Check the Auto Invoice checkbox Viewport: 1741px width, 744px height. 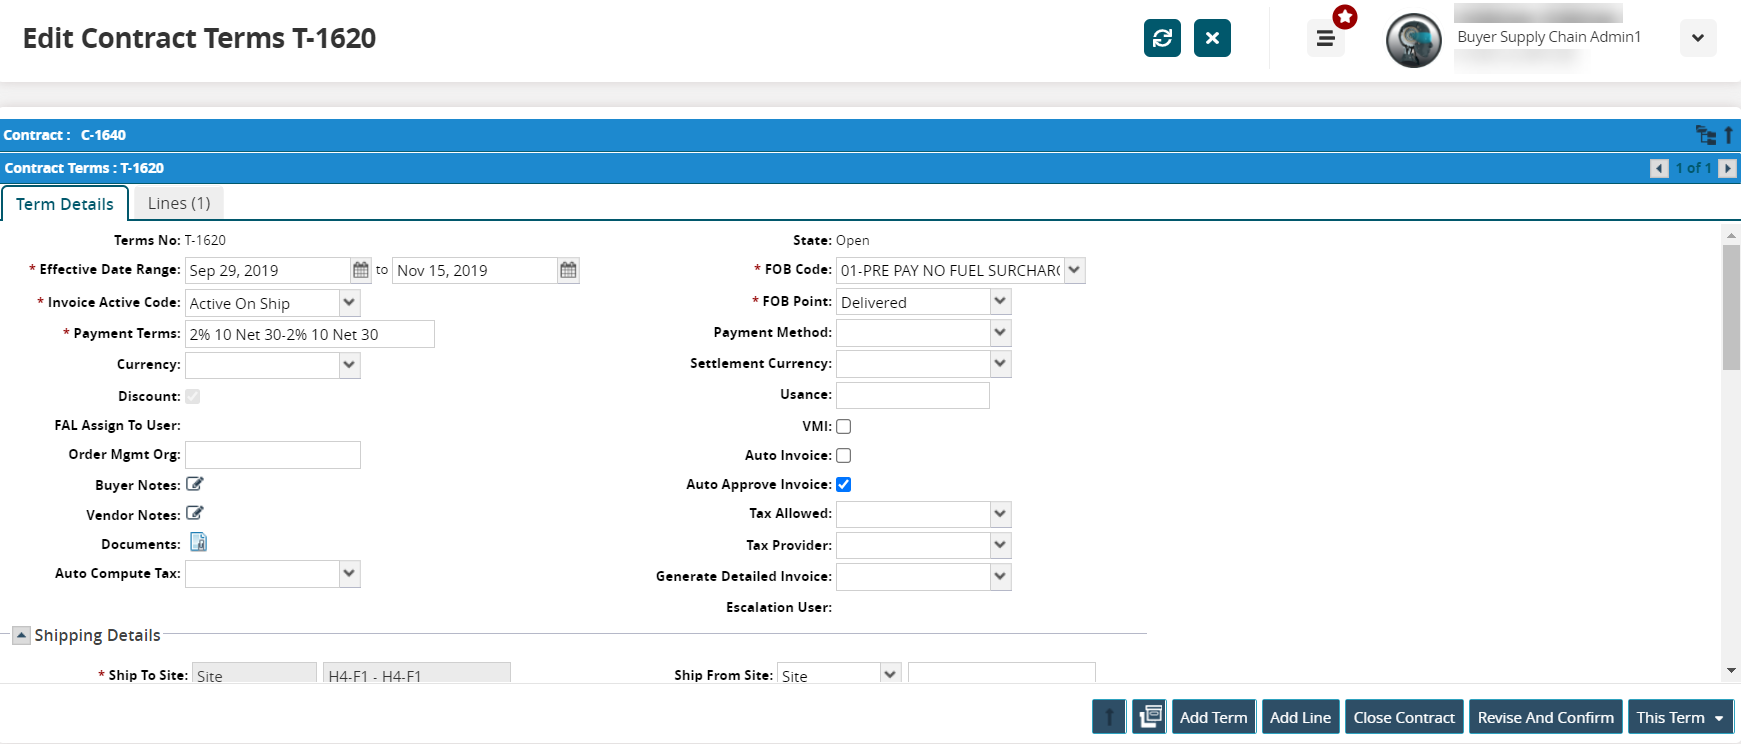click(x=844, y=455)
